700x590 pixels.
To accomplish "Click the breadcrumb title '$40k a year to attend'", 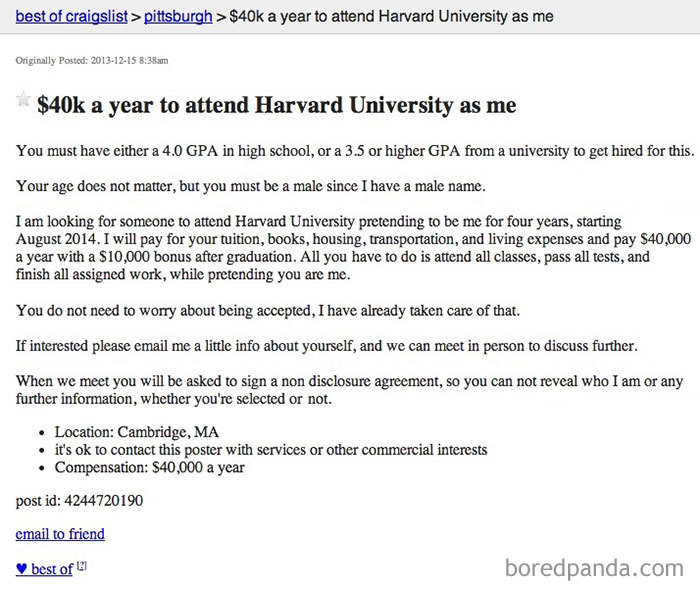I will tap(391, 17).
